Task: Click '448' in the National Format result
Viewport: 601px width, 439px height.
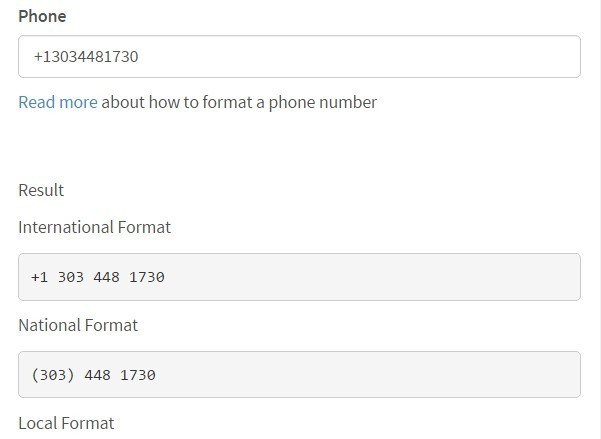Action: 97,375
